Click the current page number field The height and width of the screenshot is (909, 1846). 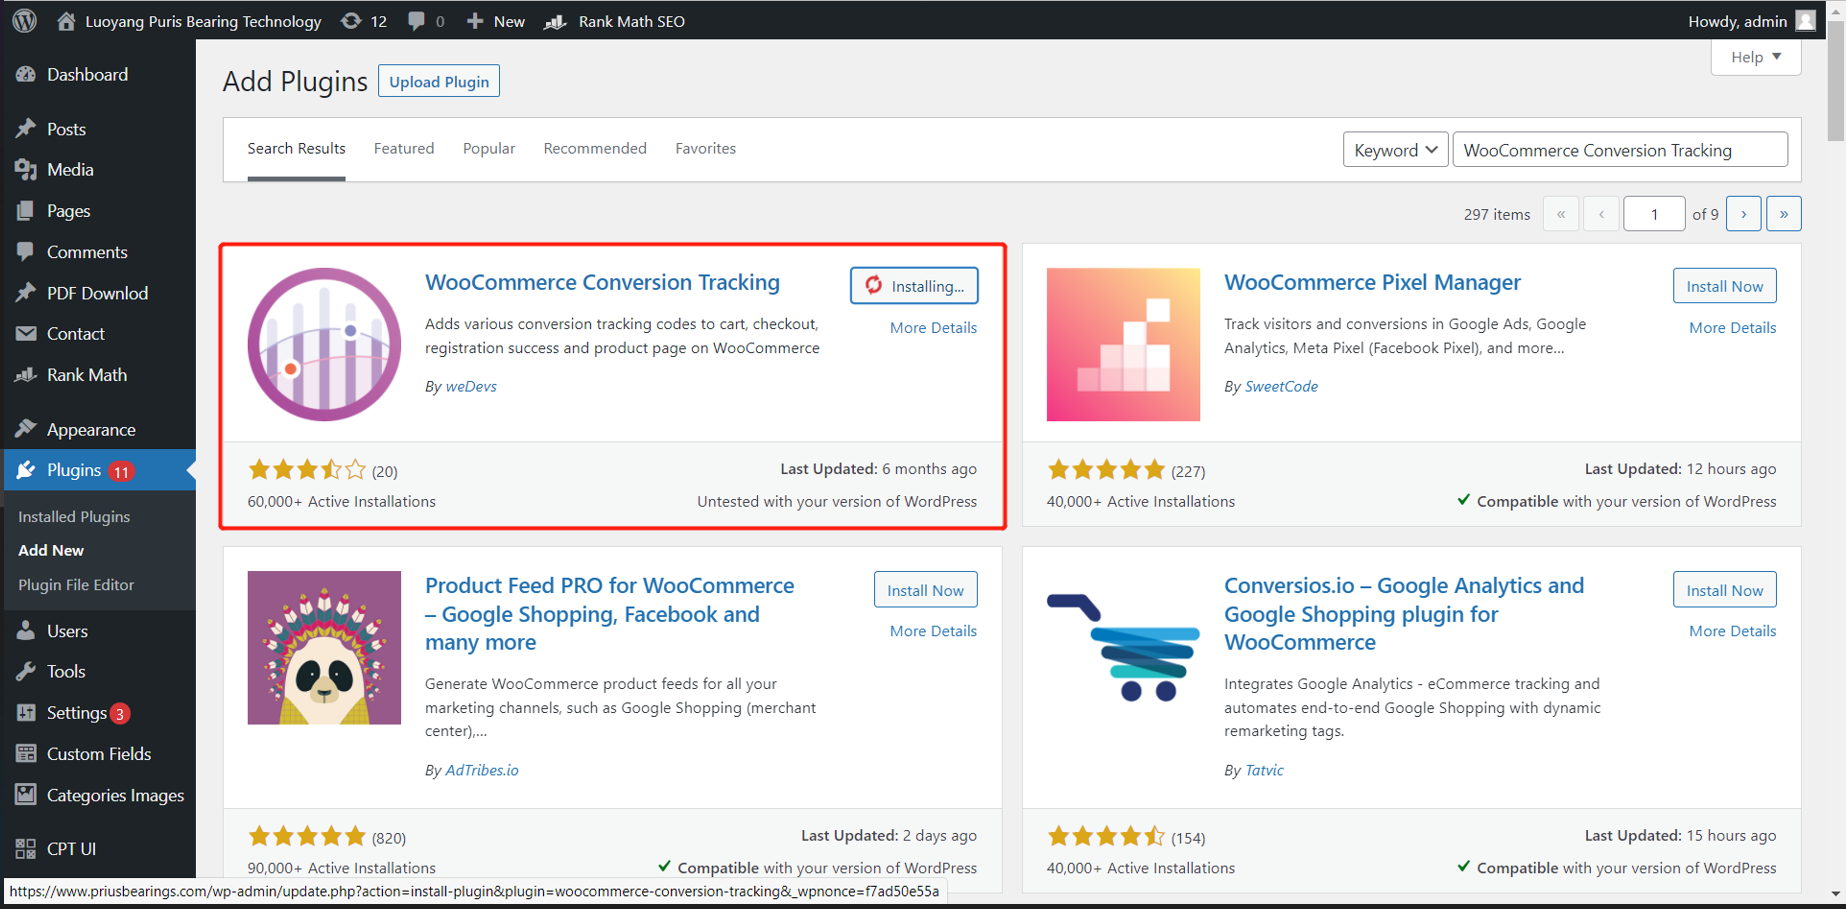pyautogui.click(x=1654, y=214)
